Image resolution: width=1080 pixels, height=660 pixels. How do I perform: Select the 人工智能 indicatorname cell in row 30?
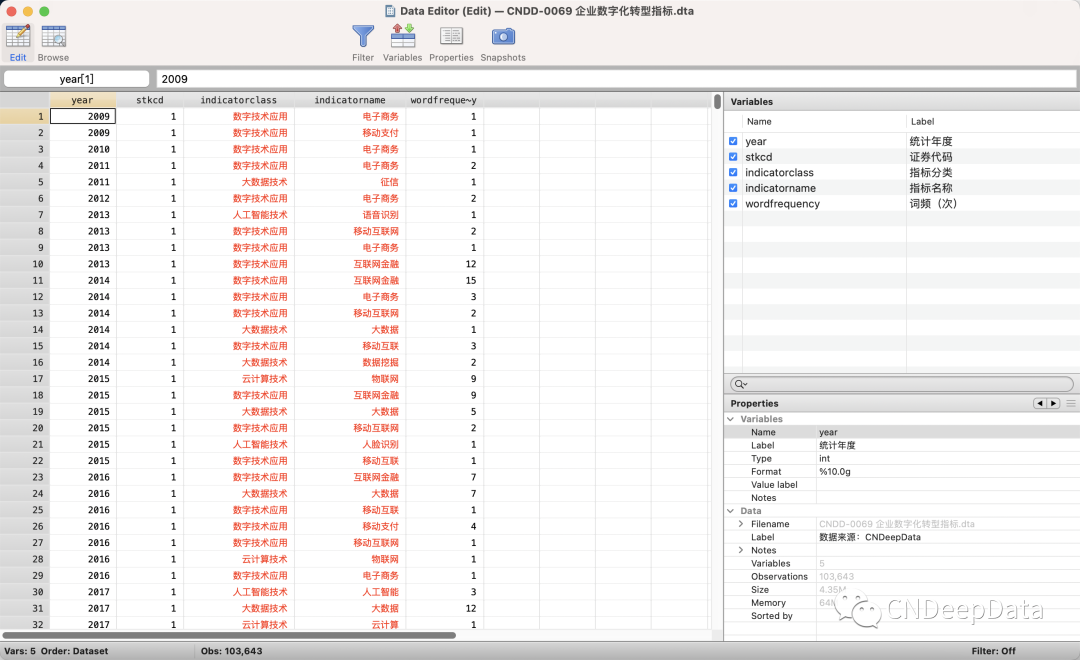(350, 592)
